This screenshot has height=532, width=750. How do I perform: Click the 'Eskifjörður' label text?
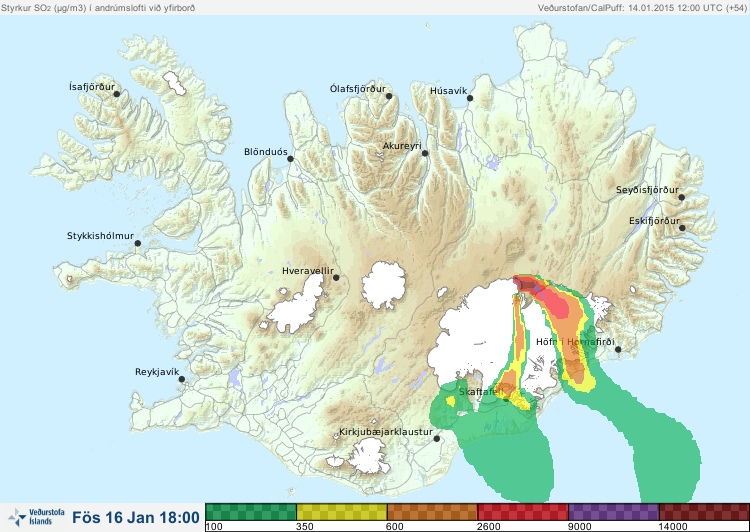654,221
